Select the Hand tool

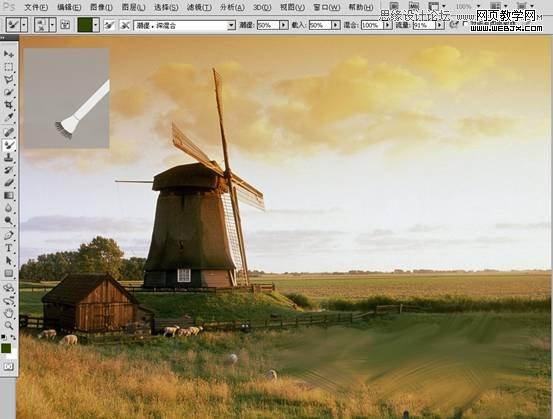tap(8, 312)
